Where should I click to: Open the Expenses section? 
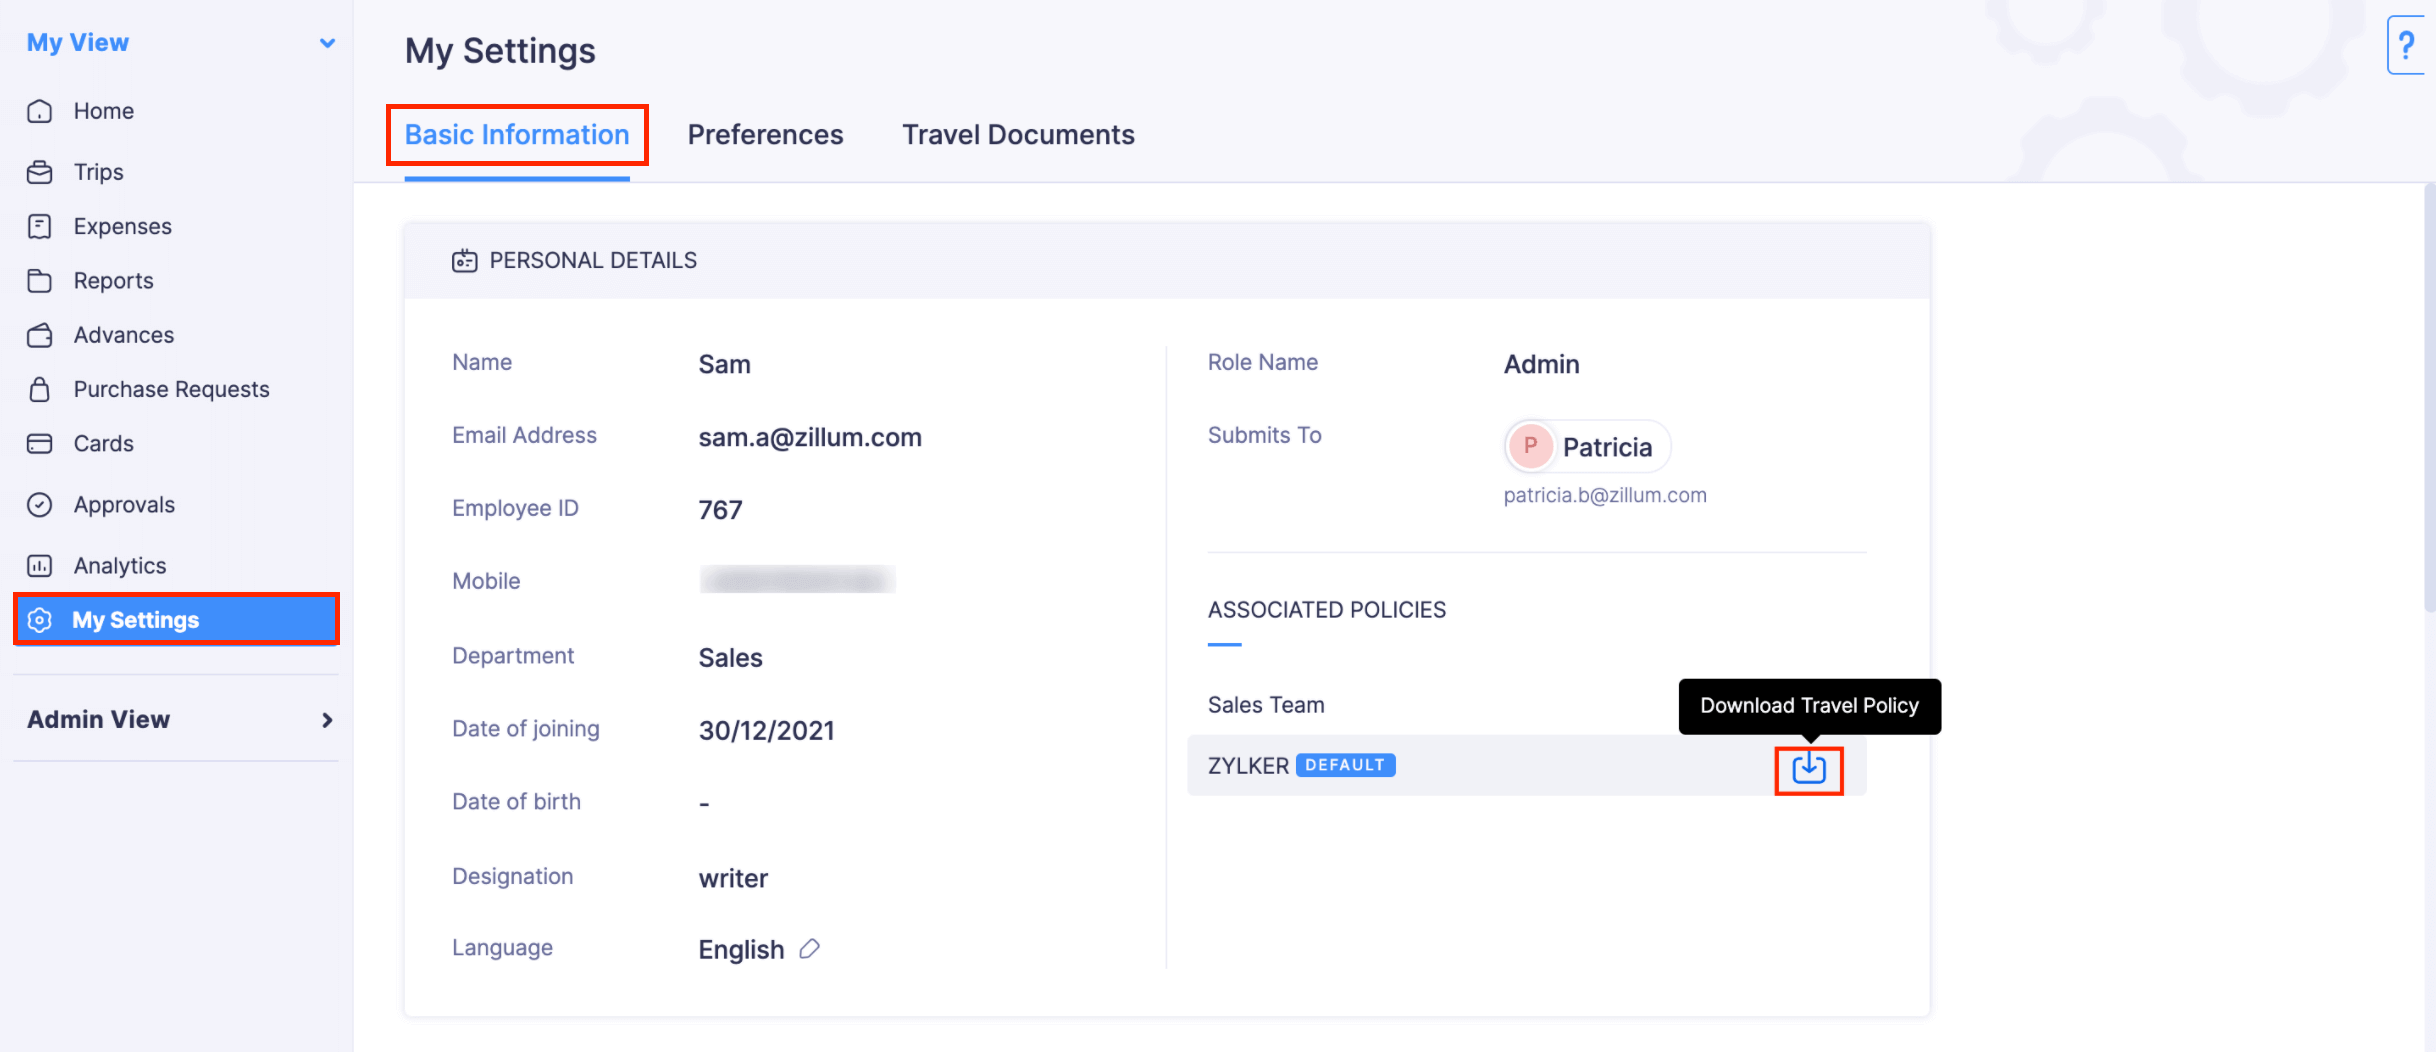122,225
